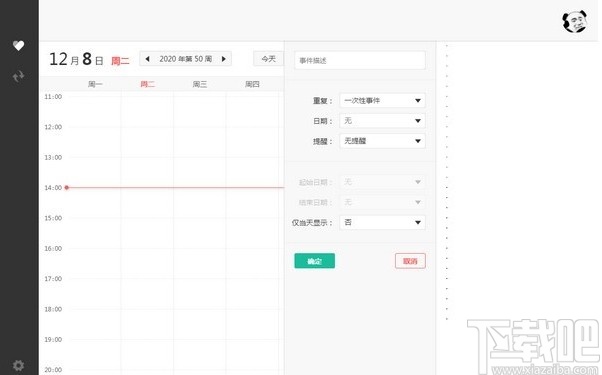Open the panda avatar profile
The height and width of the screenshot is (375, 602).
(x=575, y=21)
